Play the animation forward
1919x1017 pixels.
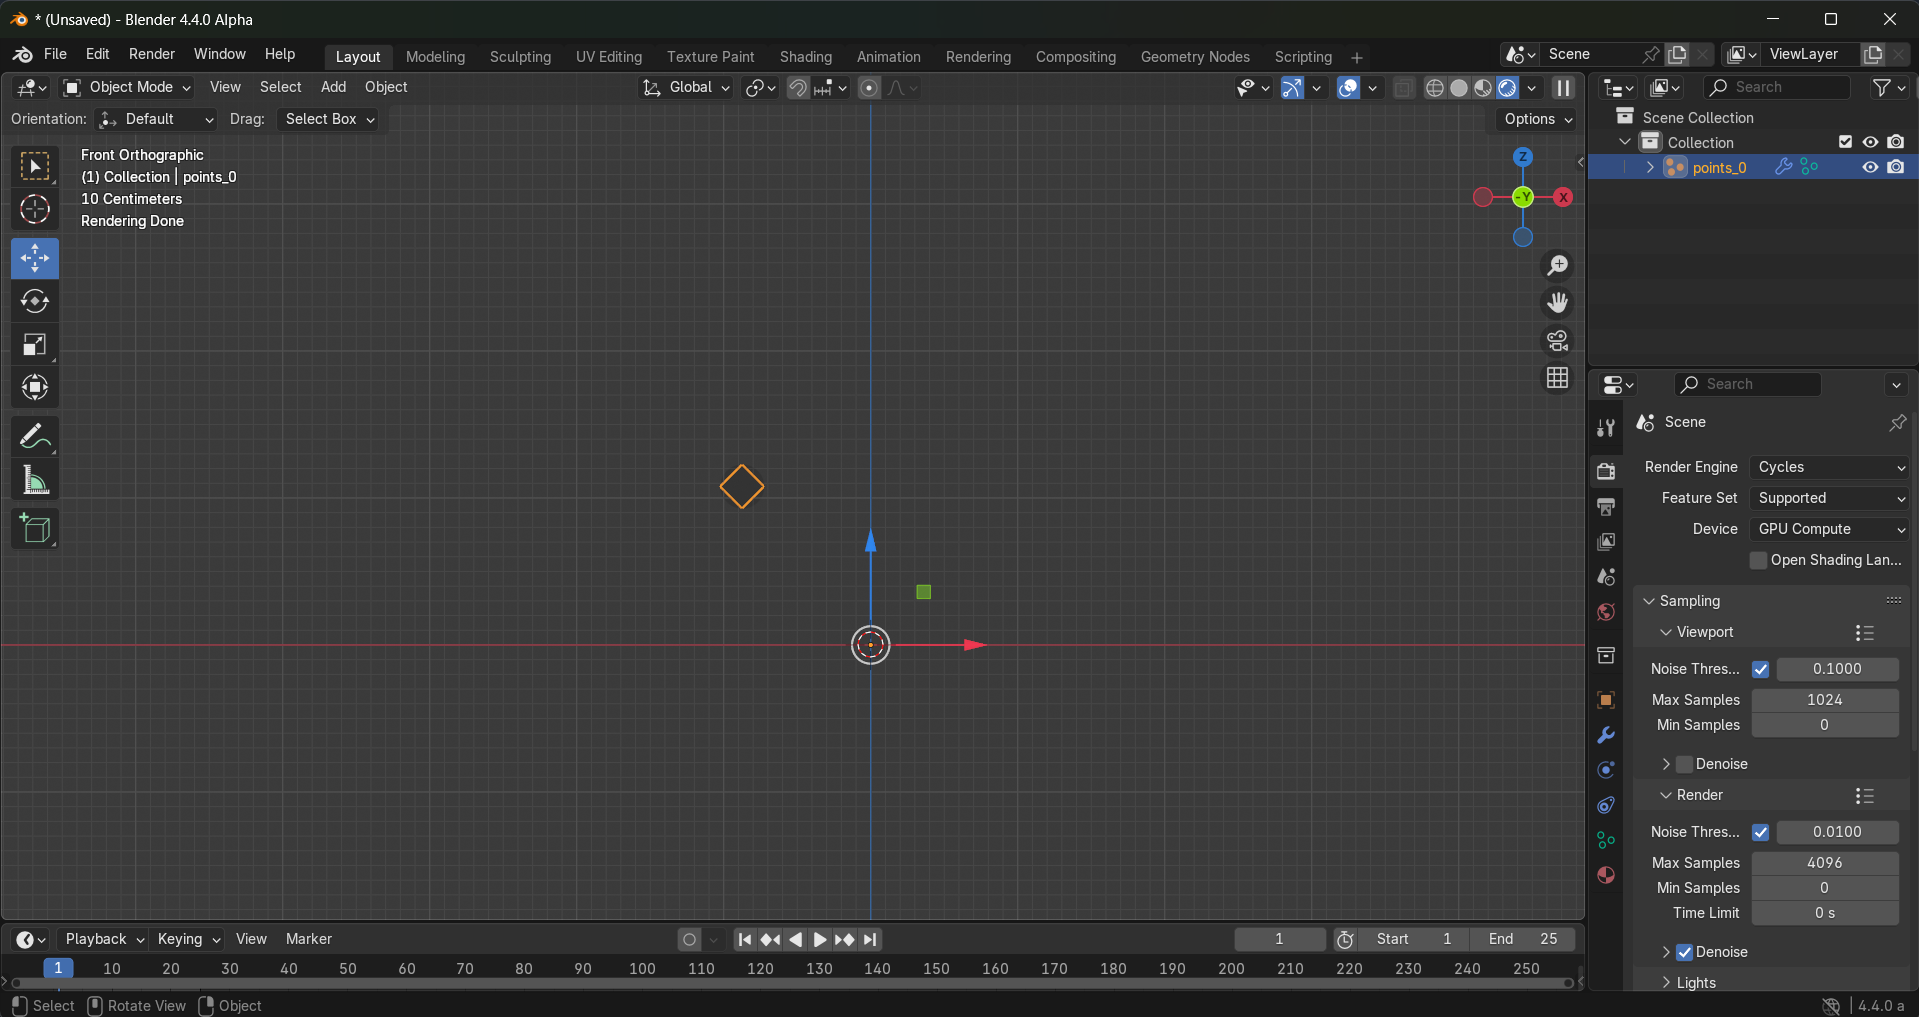[x=820, y=940]
